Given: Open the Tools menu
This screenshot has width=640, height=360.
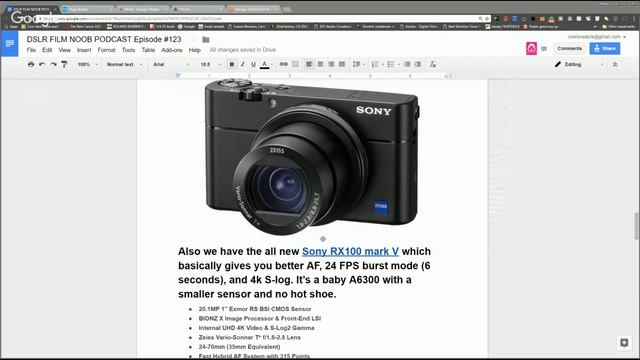Looking at the screenshot, I should click(128, 50).
